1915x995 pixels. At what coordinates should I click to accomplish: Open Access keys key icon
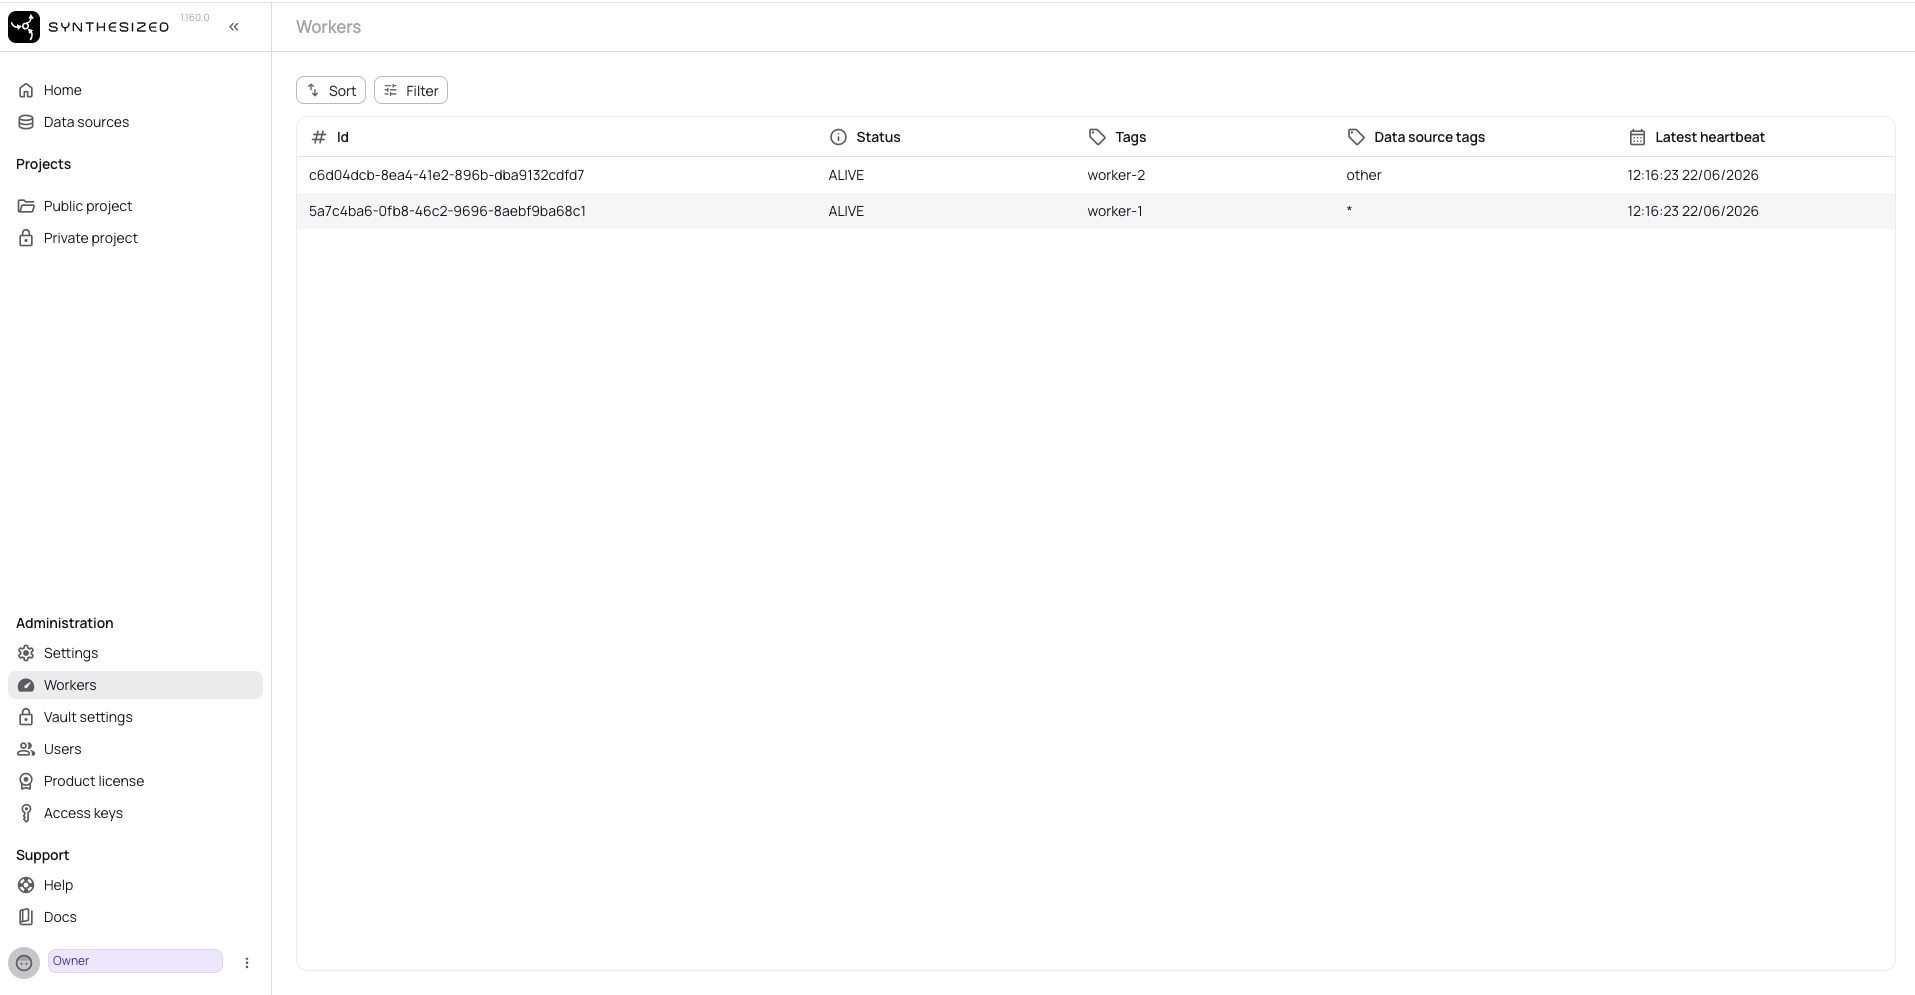click(x=26, y=813)
